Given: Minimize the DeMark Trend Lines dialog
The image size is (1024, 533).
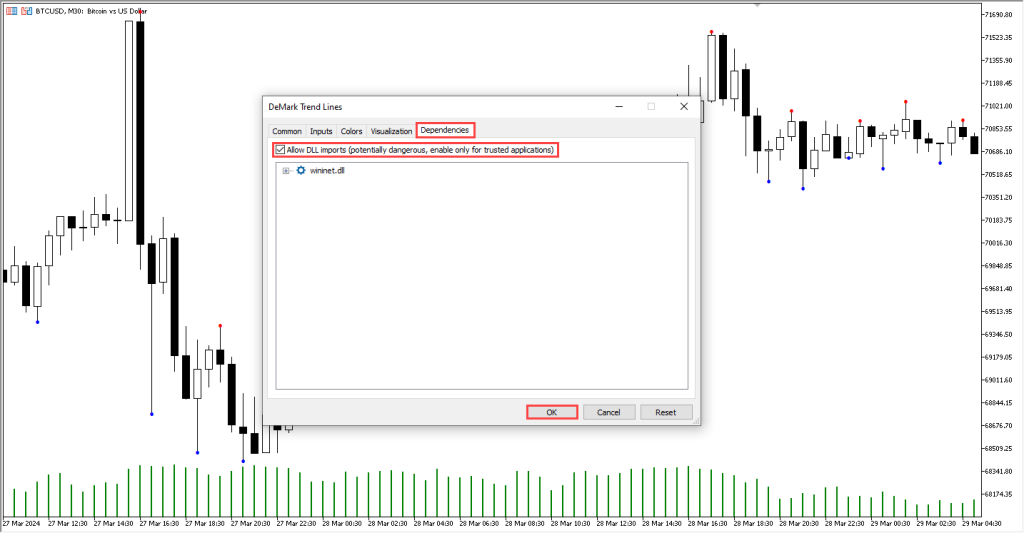Looking at the screenshot, I should (x=619, y=106).
